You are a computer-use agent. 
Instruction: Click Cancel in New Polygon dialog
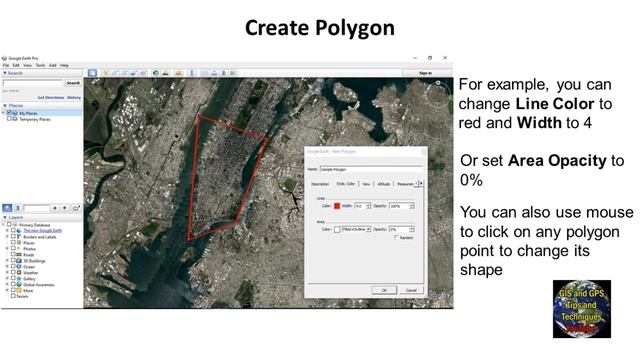pos(411,290)
